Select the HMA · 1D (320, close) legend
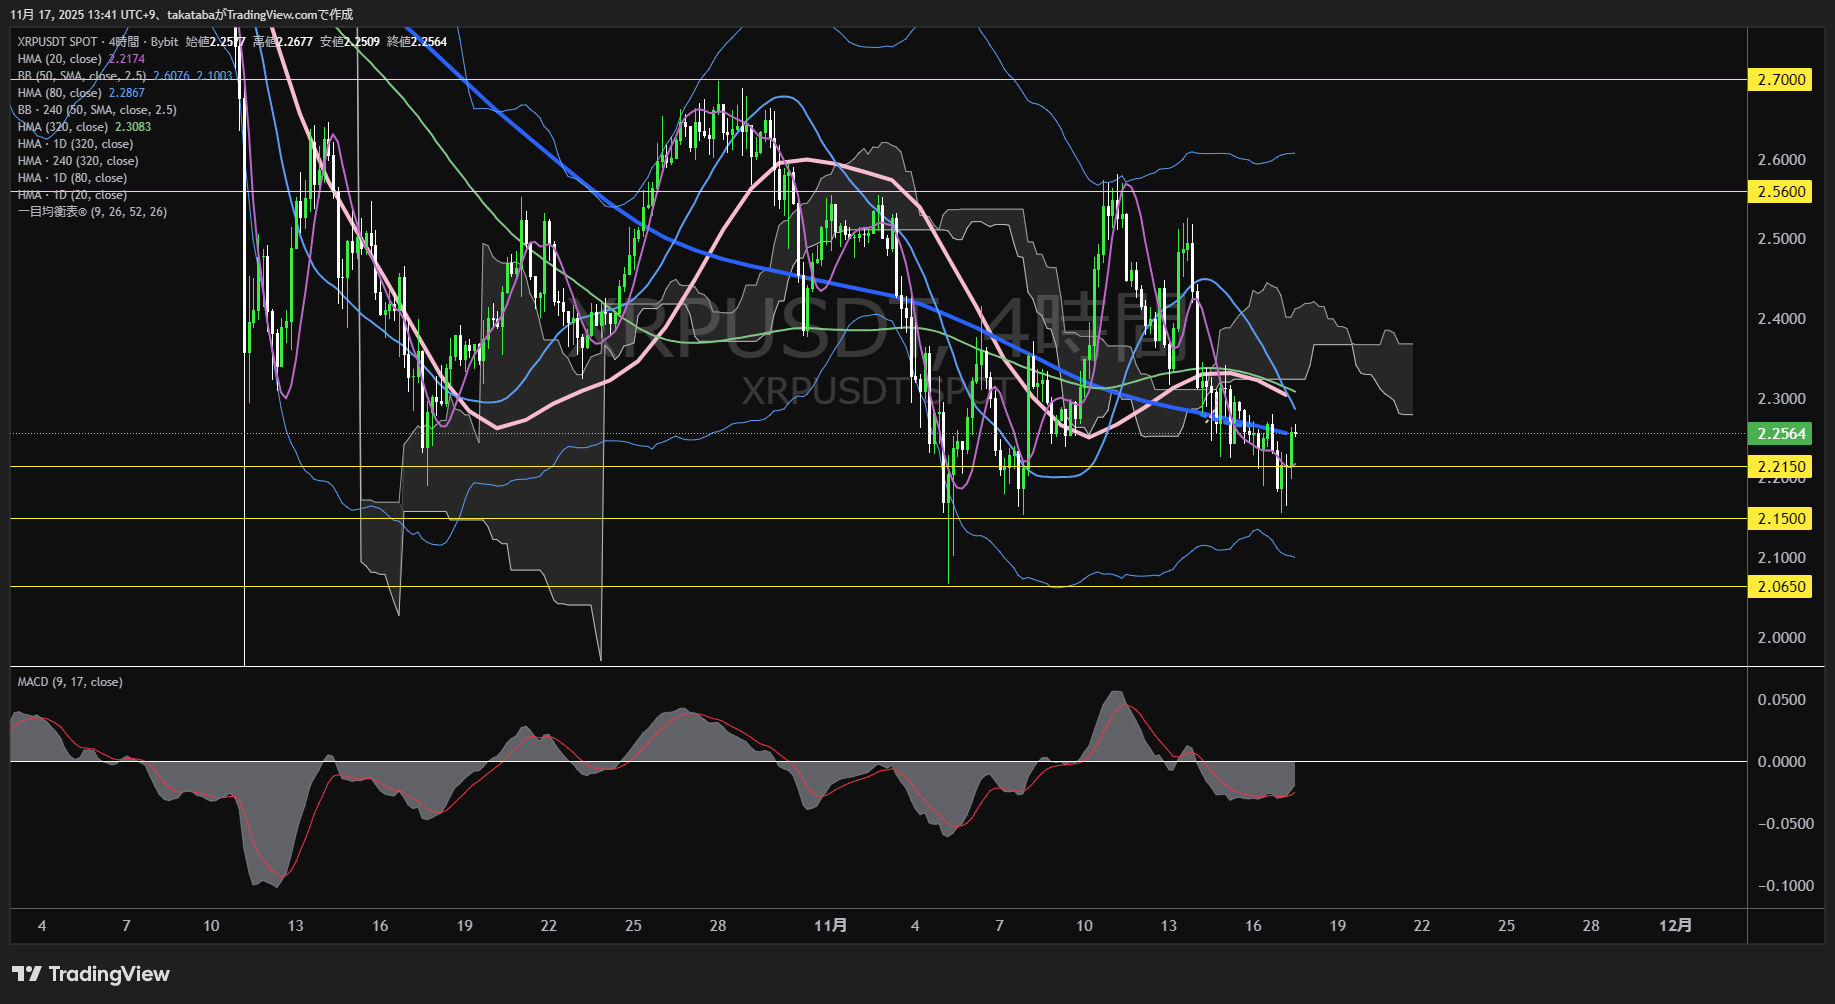Viewport: 1835px width, 1004px height. click(75, 144)
